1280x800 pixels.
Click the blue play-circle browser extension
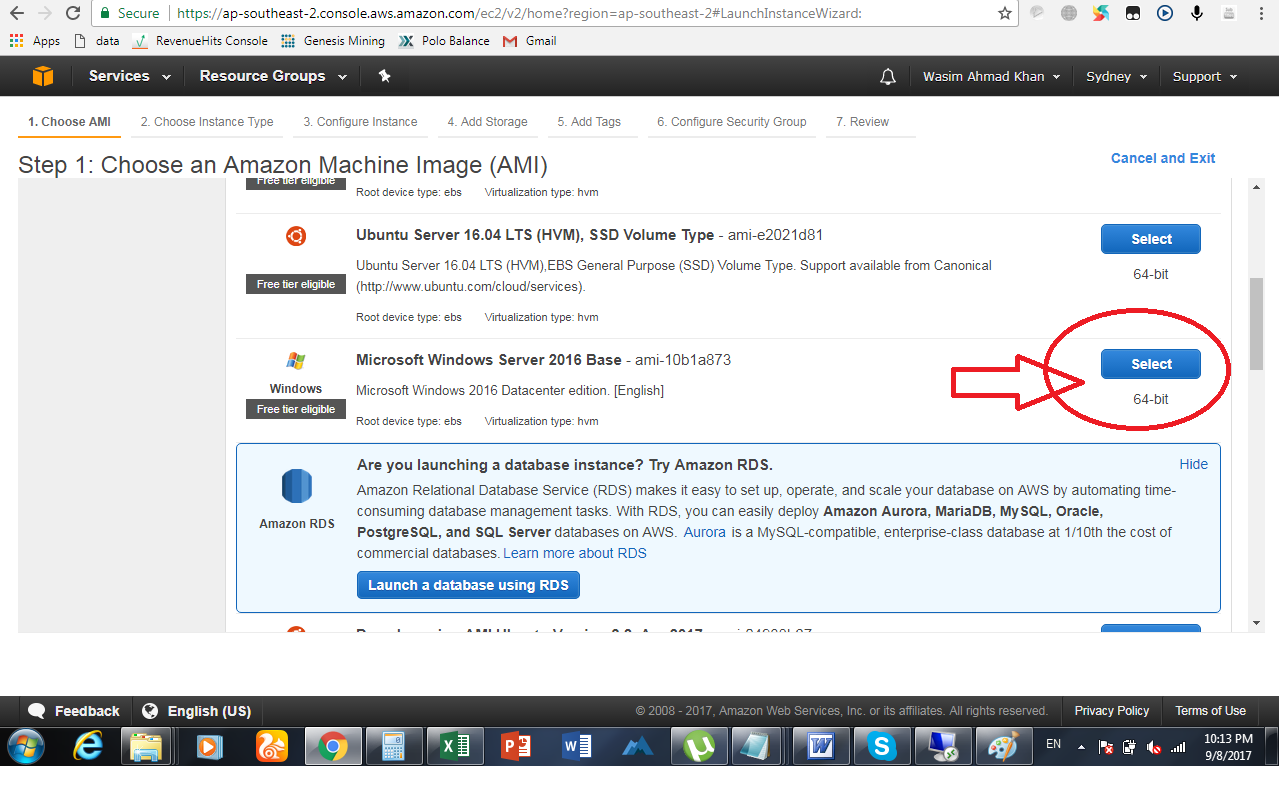[x=1165, y=13]
